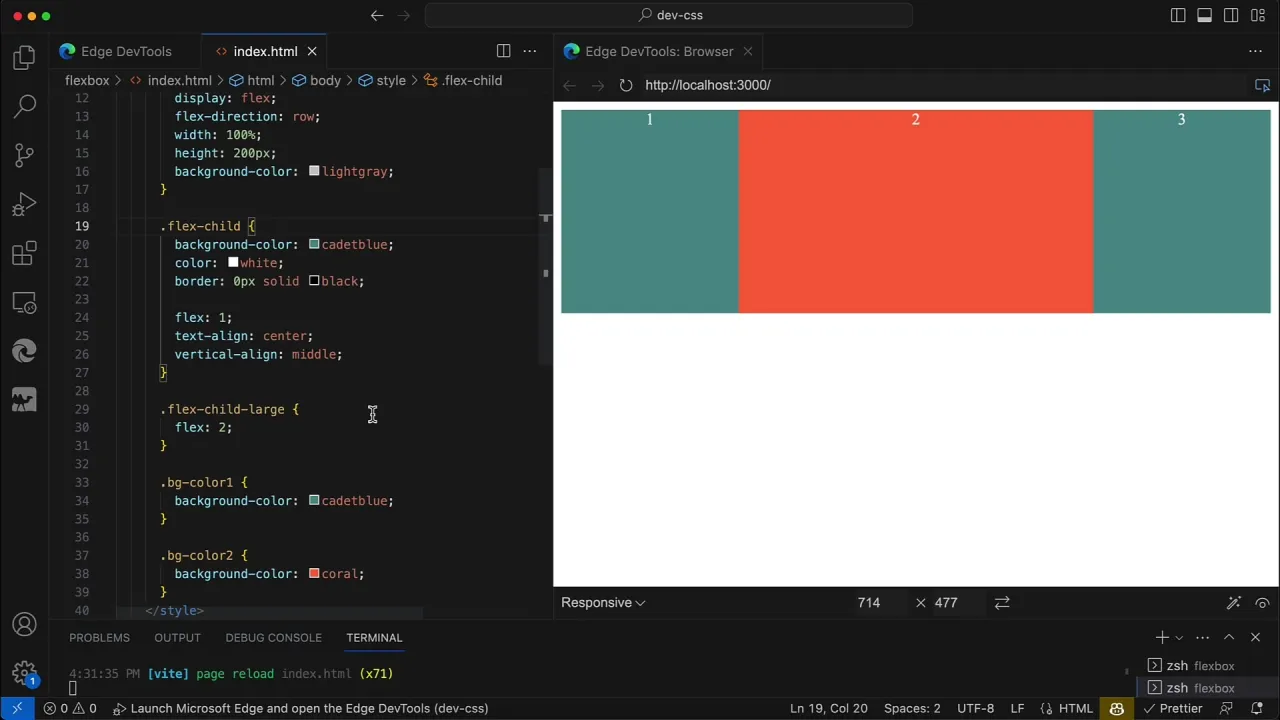Image resolution: width=1280 pixels, height=720 pixels.
Task: Select the Run and Debug icon
Action: click(x=24, y=205)
